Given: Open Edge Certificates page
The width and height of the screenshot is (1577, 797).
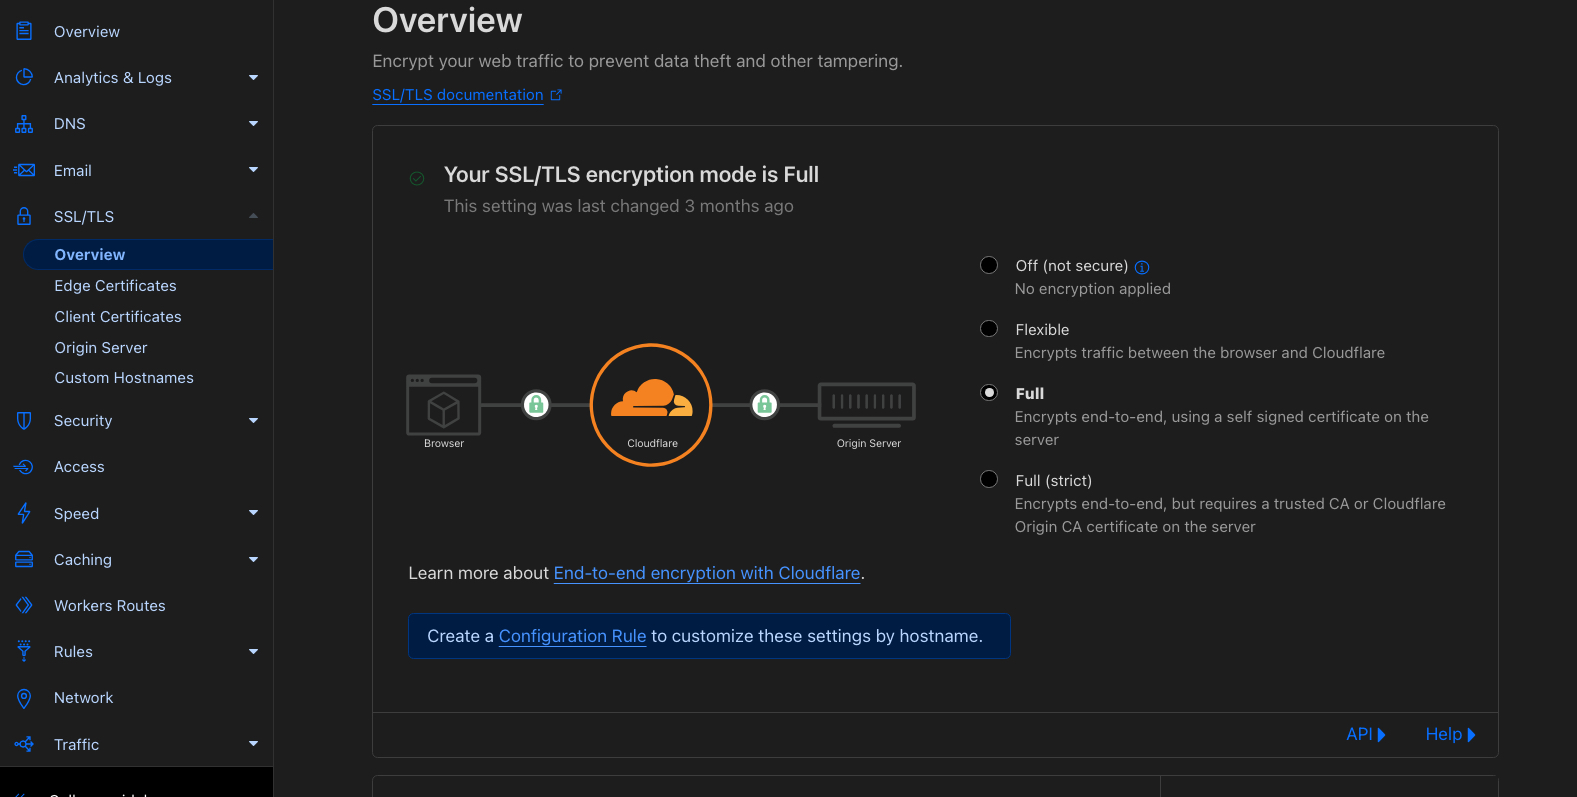Looking at the screenshot, I should [x=115, y=286].
